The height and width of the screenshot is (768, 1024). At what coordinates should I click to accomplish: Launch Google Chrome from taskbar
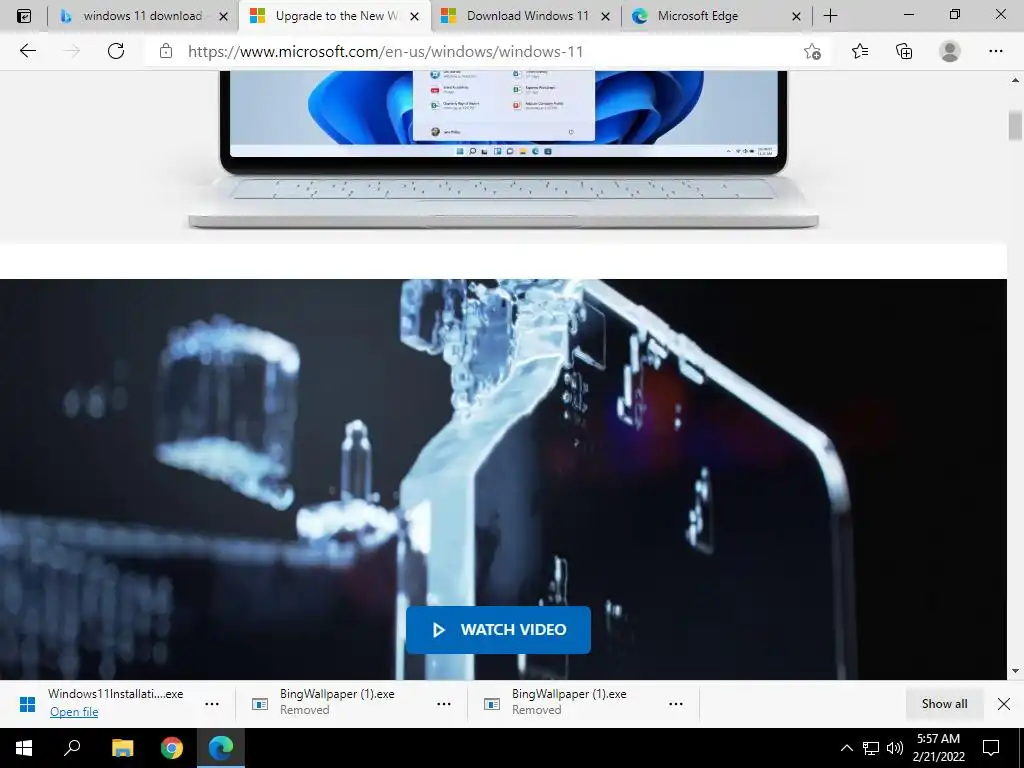click(x=172, y=748)
